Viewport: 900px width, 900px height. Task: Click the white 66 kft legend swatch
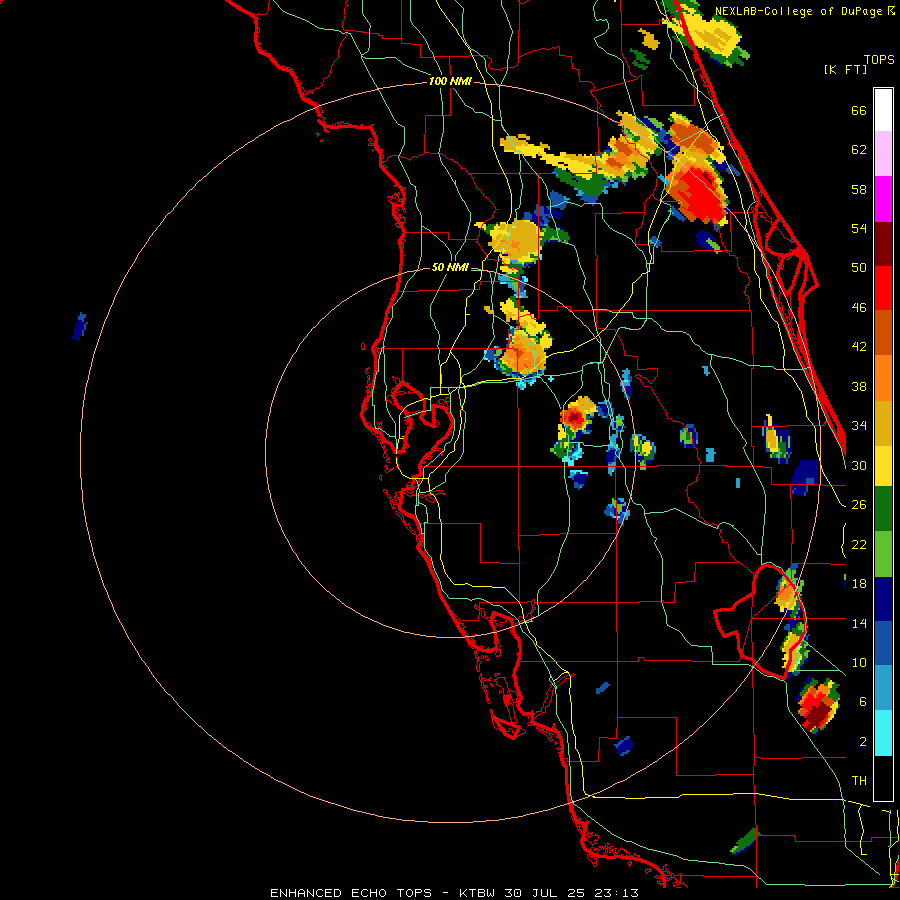tap(883, 110)
